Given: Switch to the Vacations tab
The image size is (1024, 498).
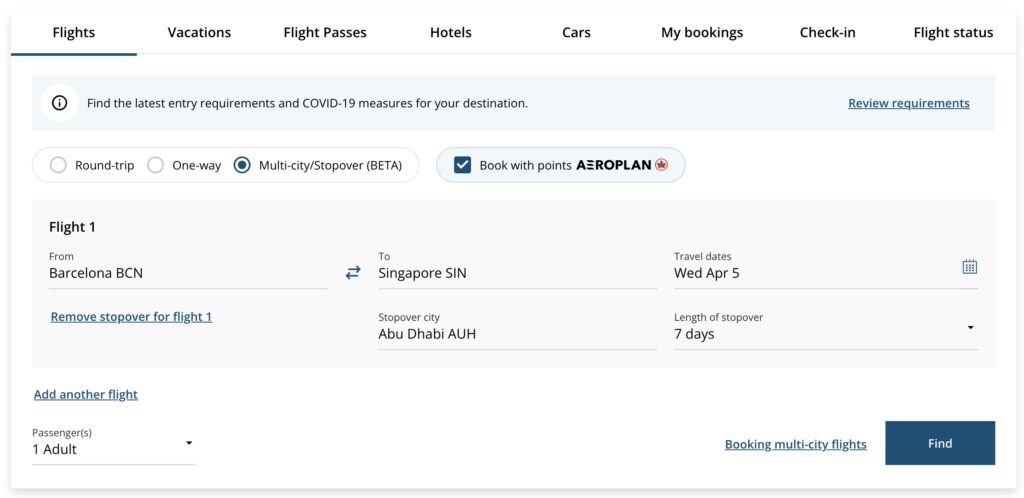Looking at the screenshot, I should pos(199,32).
